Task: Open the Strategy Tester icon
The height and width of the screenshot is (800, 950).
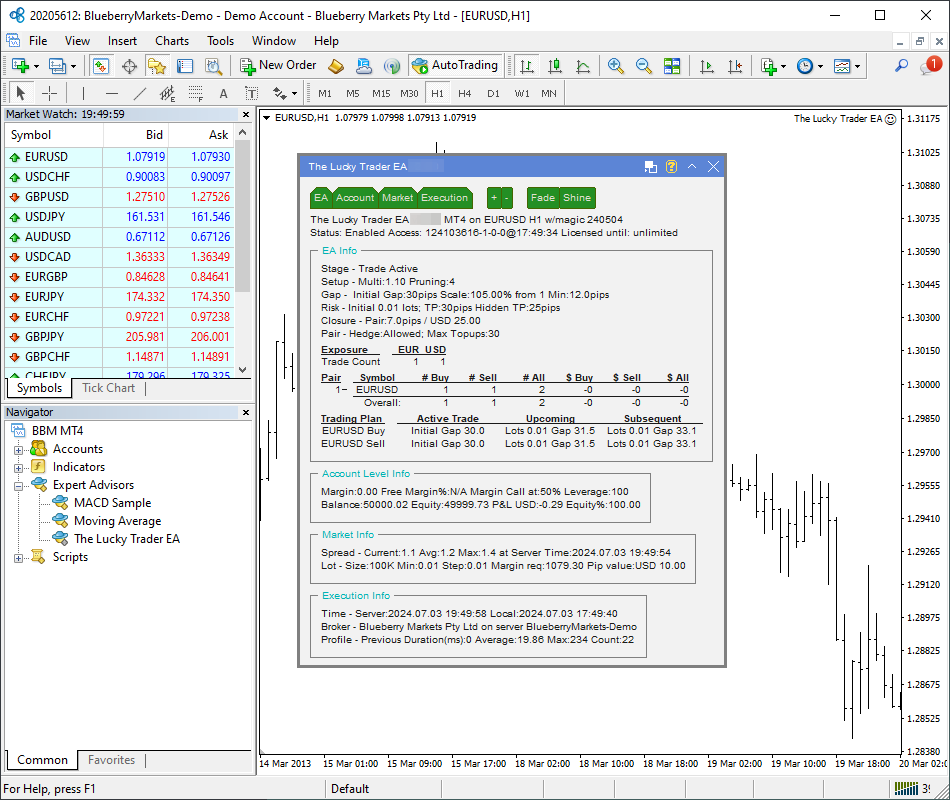Action: coord(213,65)
